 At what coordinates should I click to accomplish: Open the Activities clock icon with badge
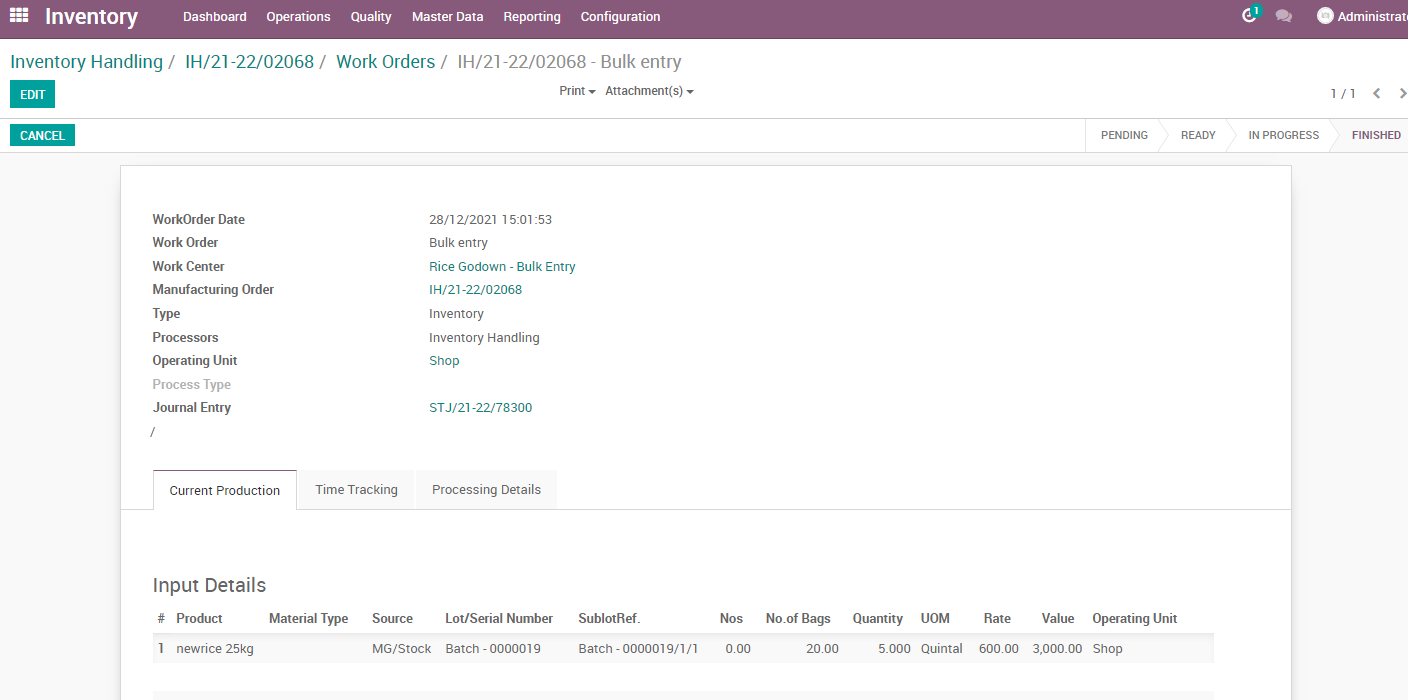1249,16
